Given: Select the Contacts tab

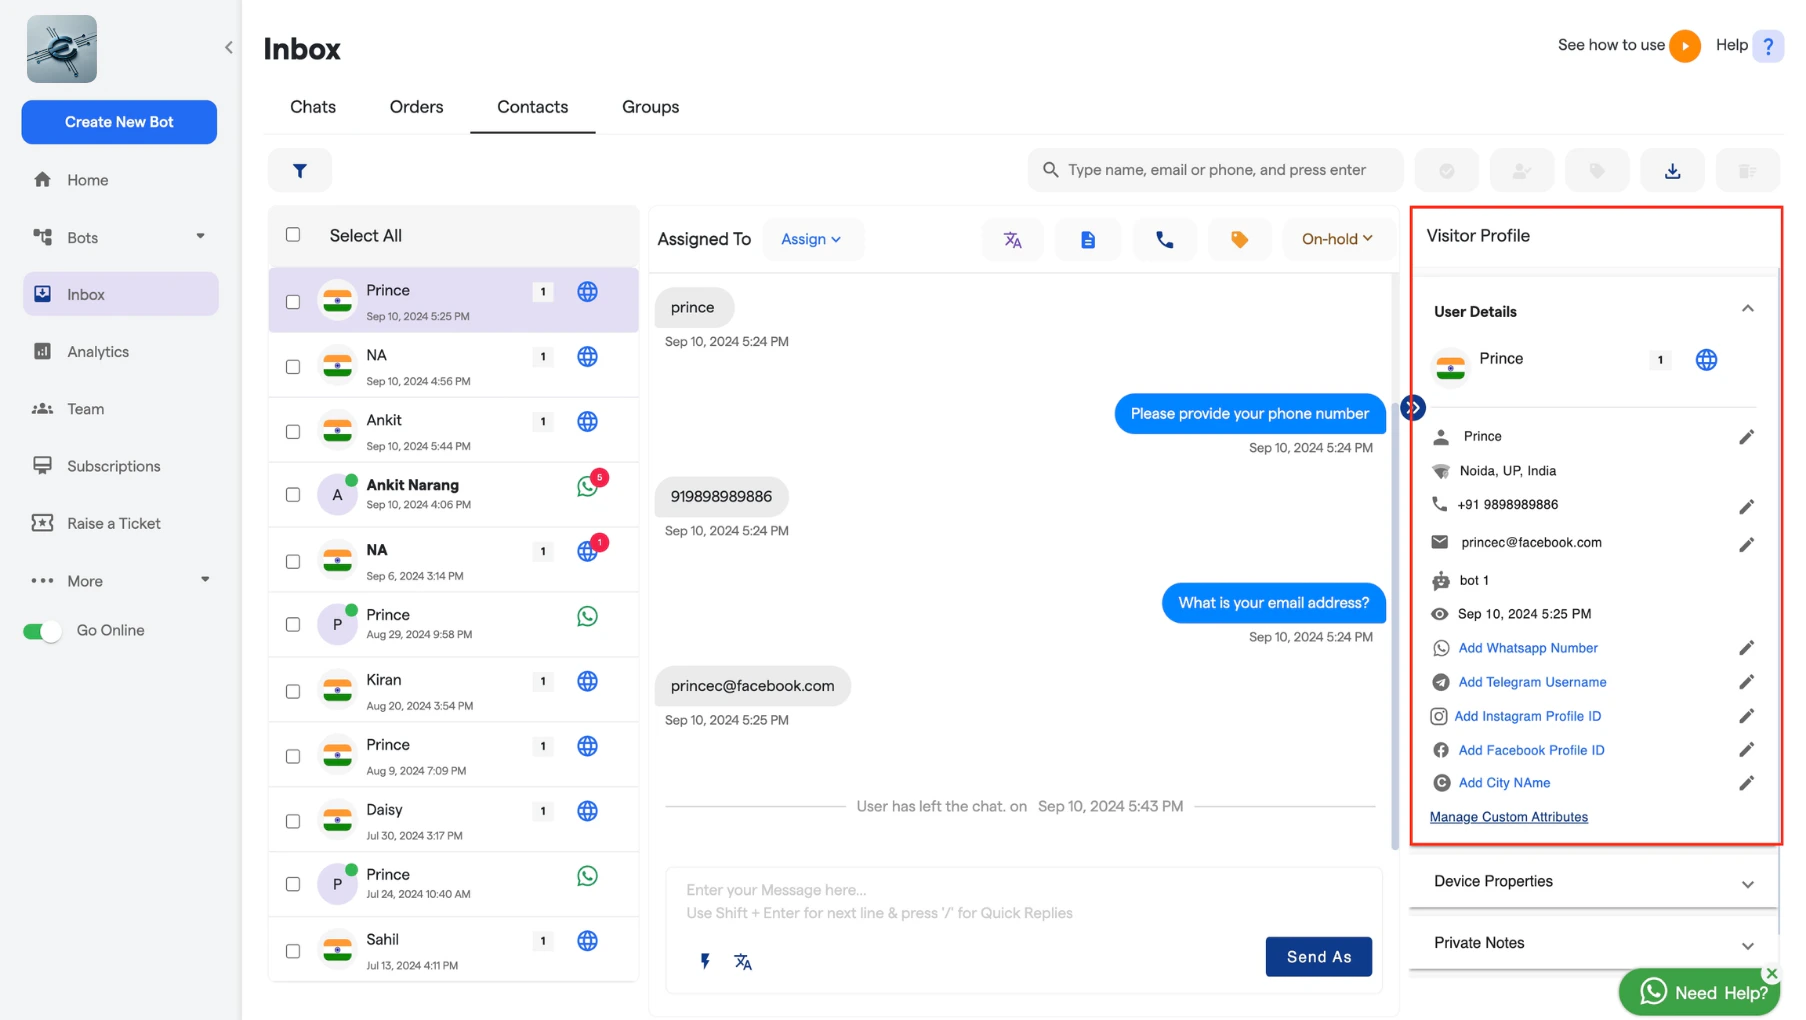Looking at the screenshot, I should point(533,107).
